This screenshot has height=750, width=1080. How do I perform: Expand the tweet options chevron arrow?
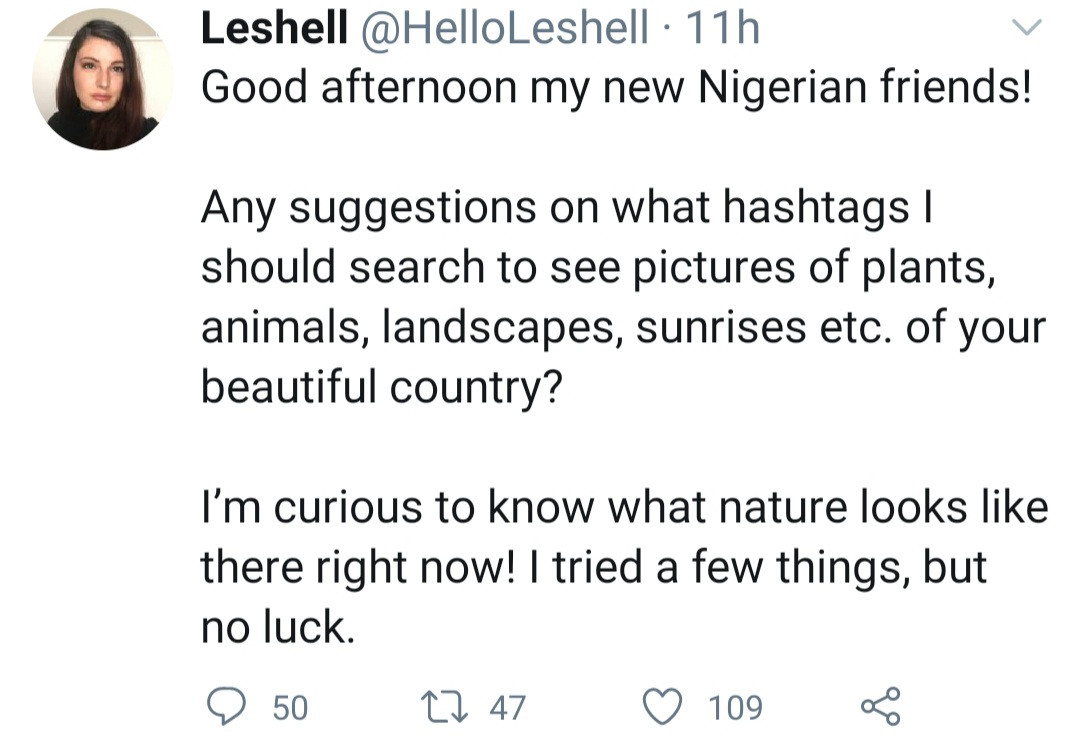[x=1027, y=28]
